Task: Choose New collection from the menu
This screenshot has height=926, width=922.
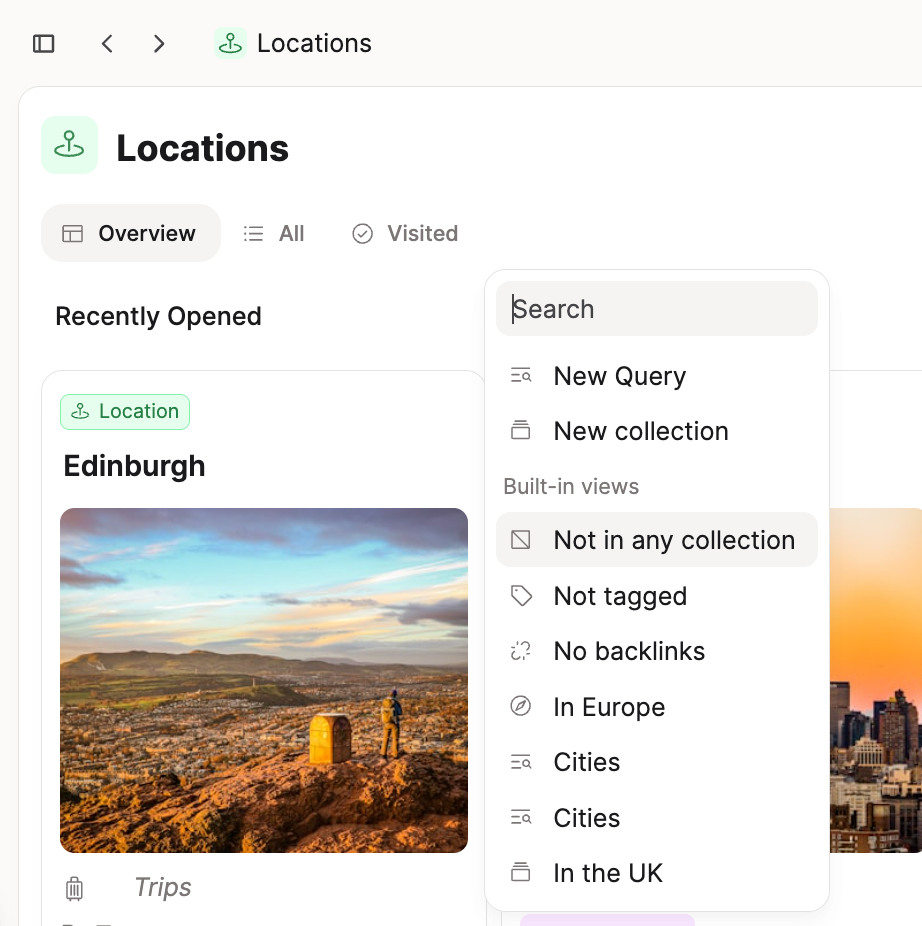Action: pyautogui.click(x=657, y=431)
